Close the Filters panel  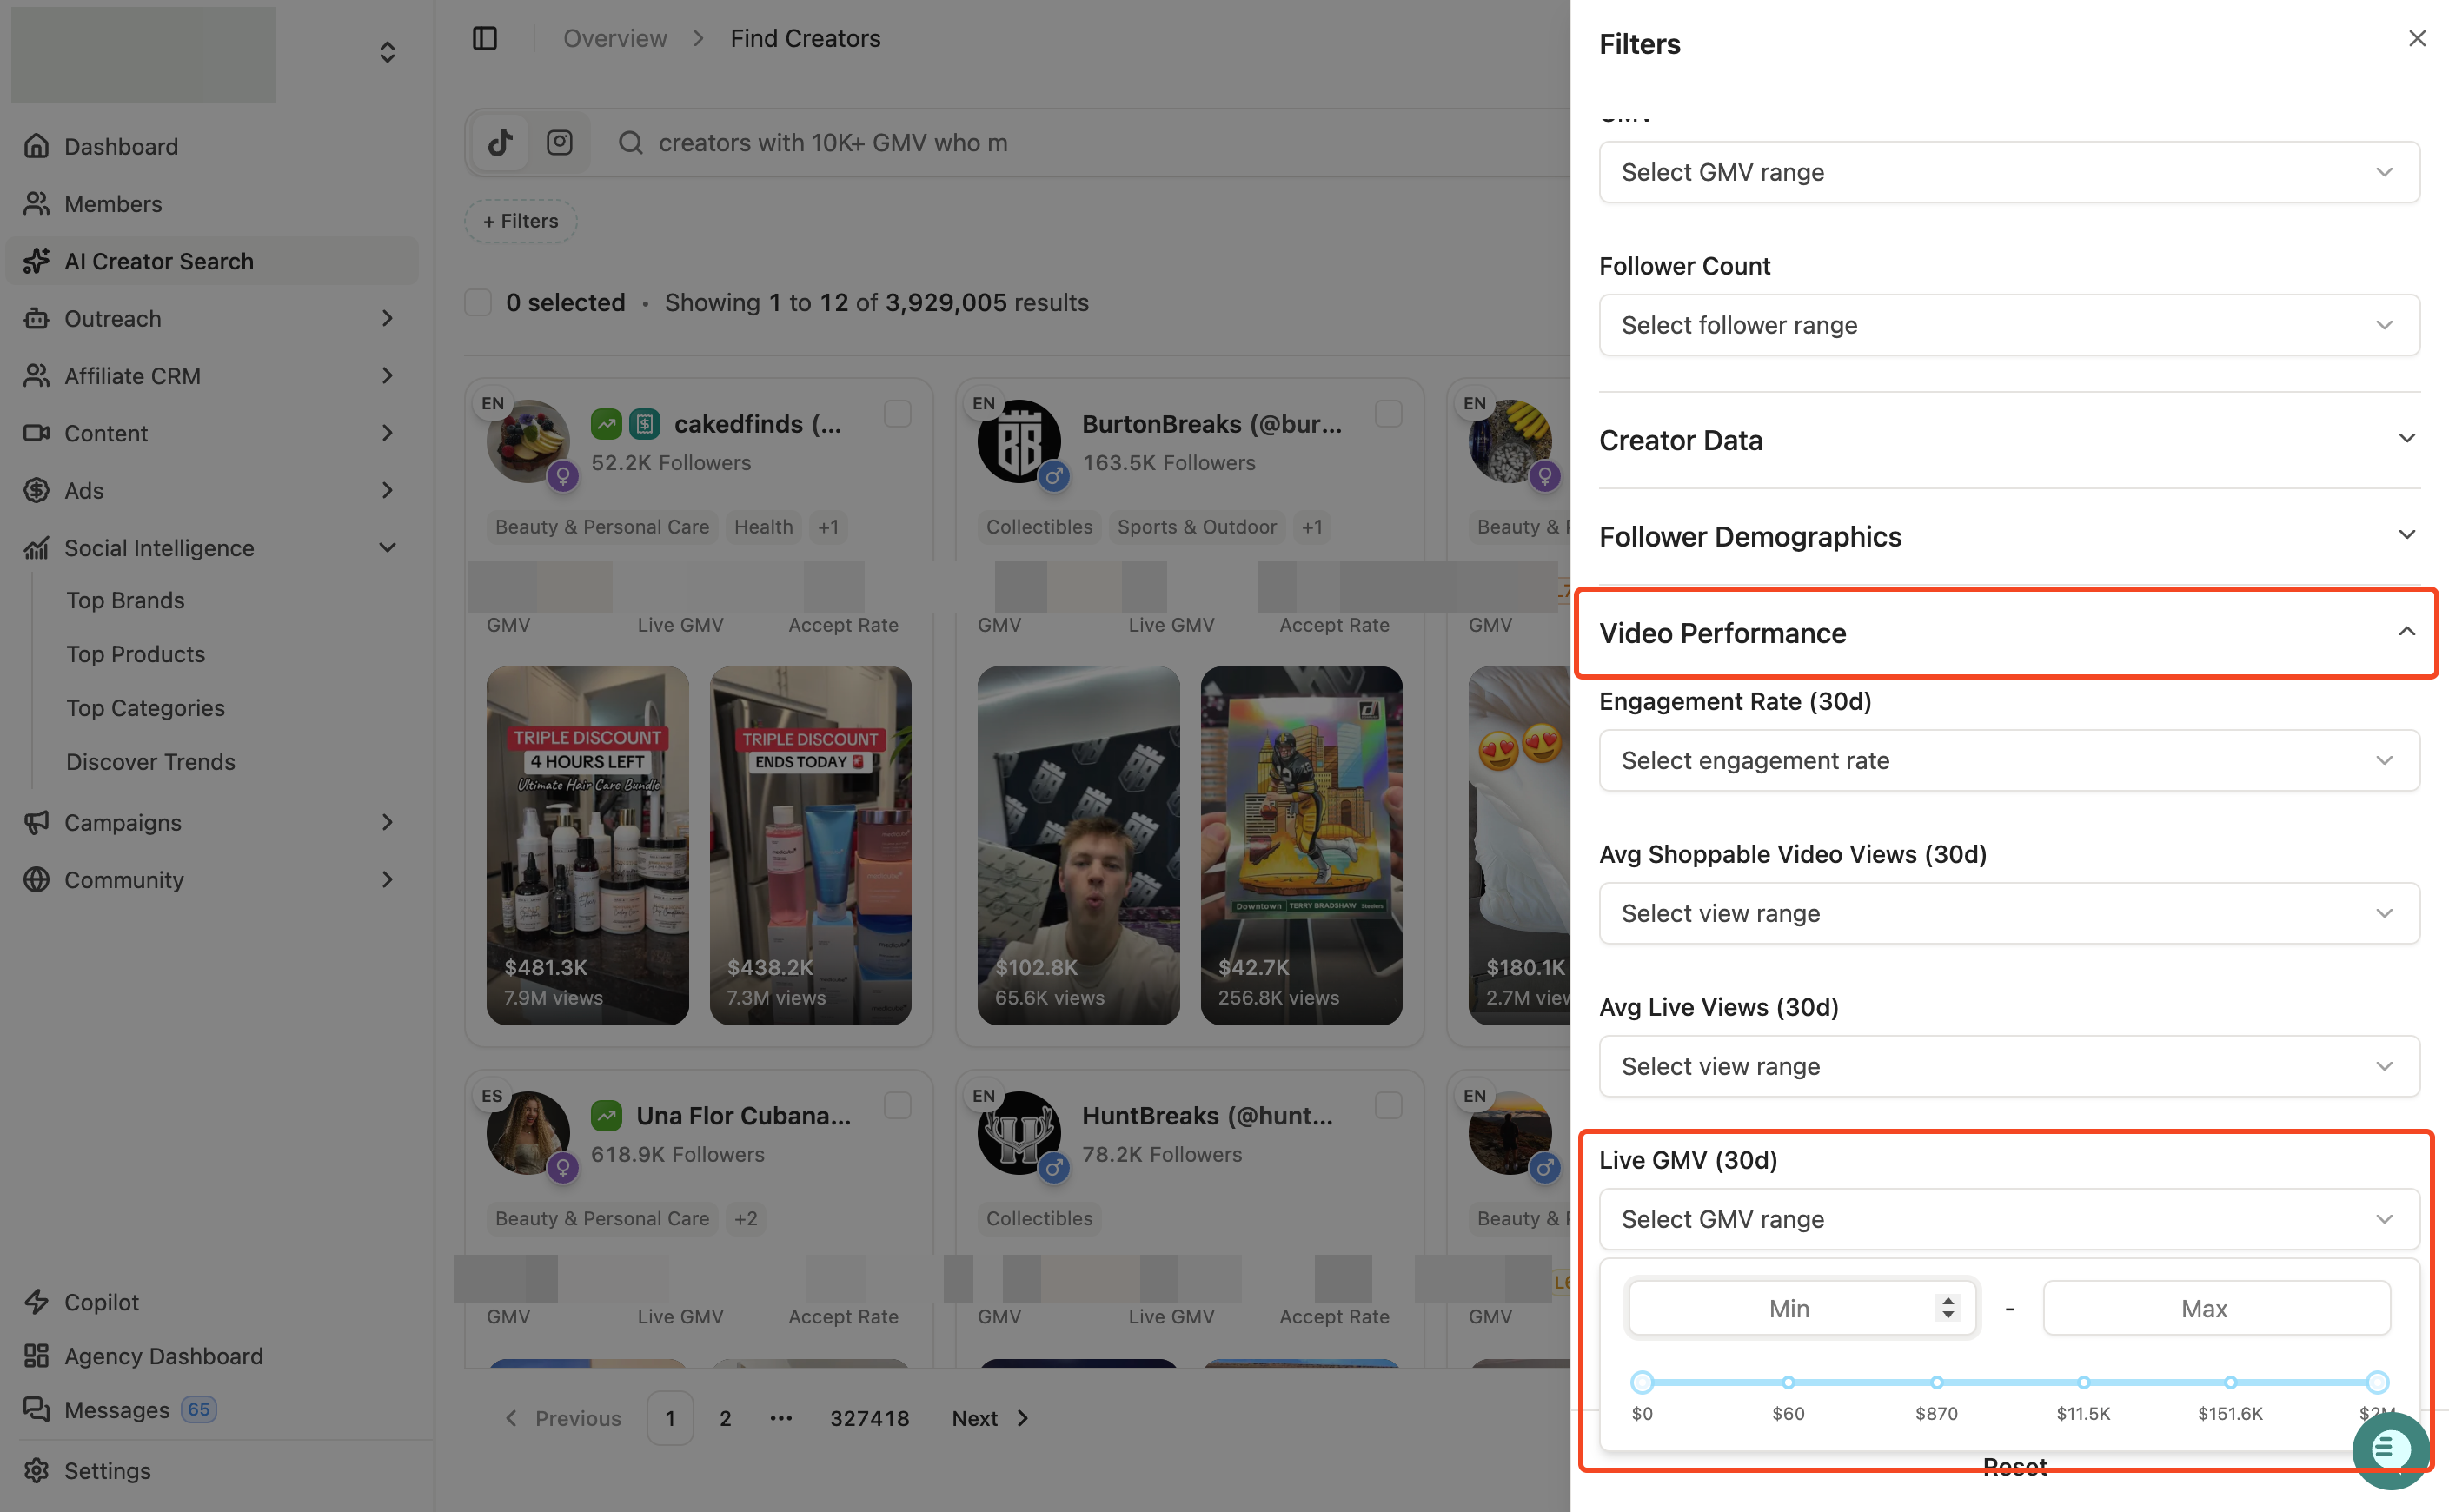point(2417,38)
